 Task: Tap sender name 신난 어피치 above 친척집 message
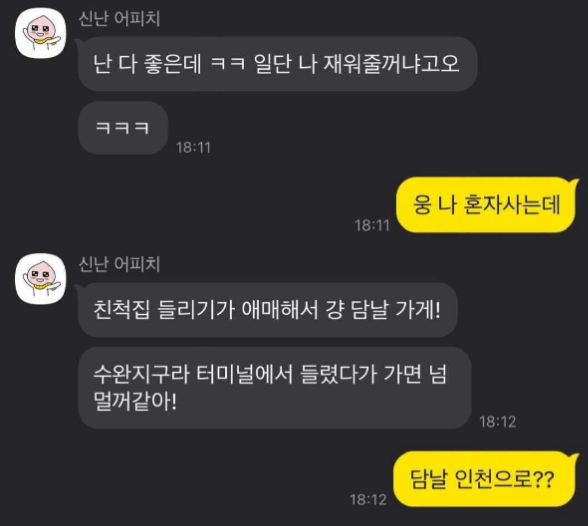pos(119,264)
